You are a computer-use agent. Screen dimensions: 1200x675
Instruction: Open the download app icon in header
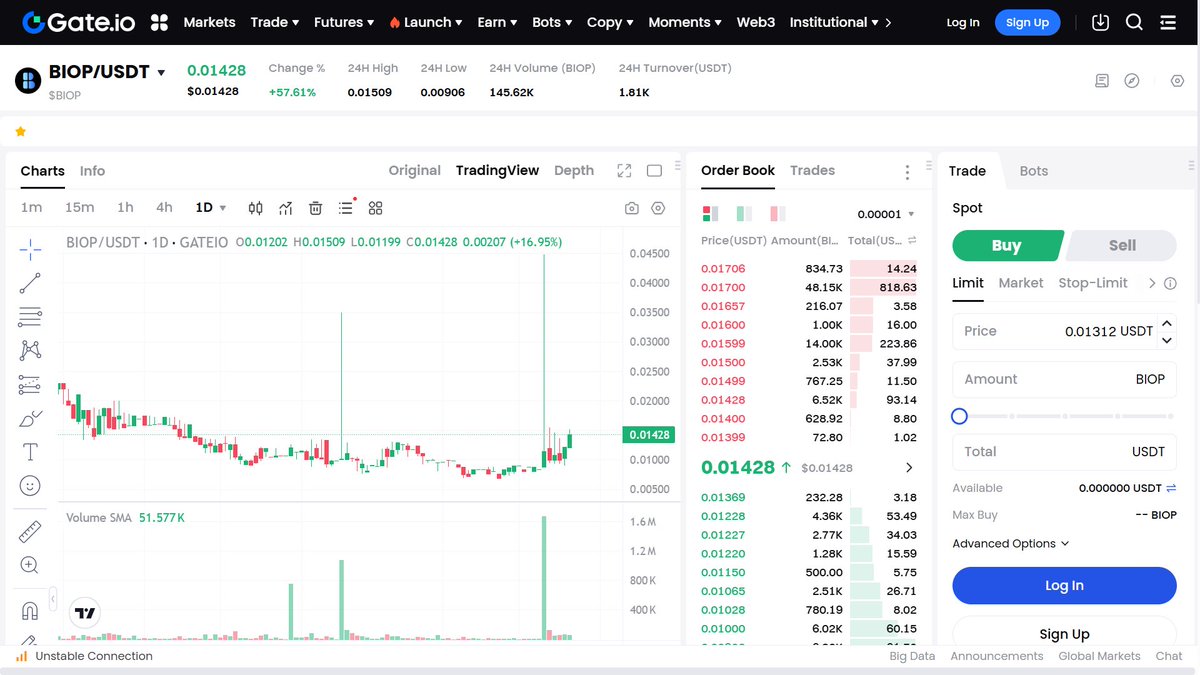tap(1101, 22)
